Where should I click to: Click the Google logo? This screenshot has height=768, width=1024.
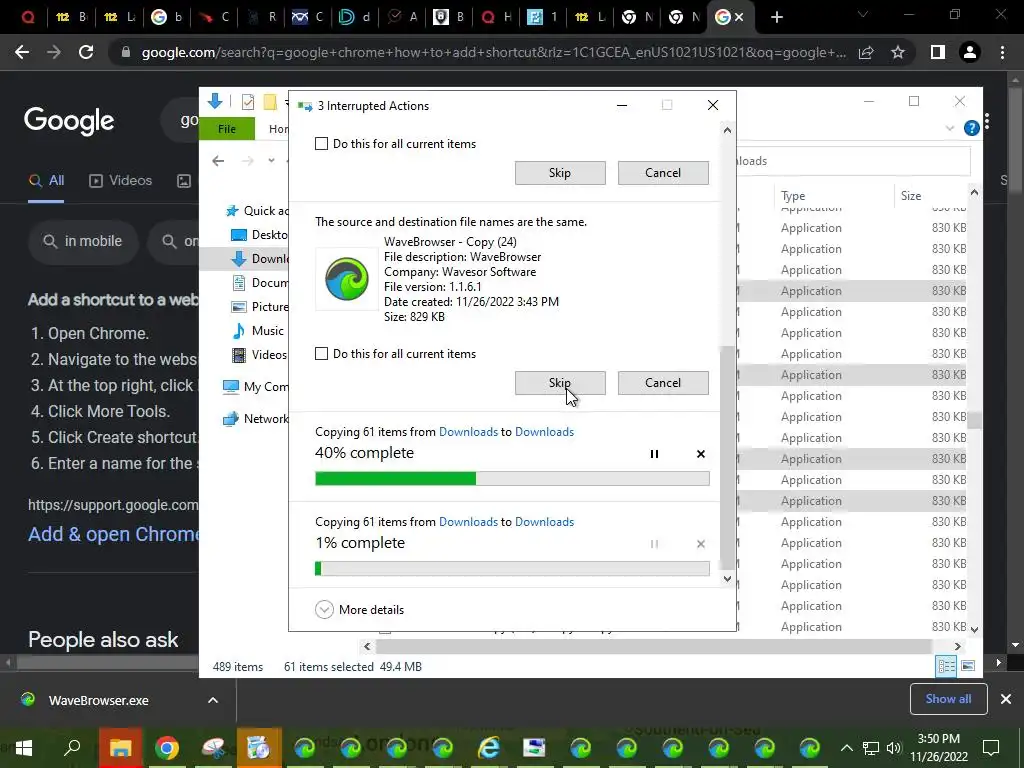coord(69,121)
